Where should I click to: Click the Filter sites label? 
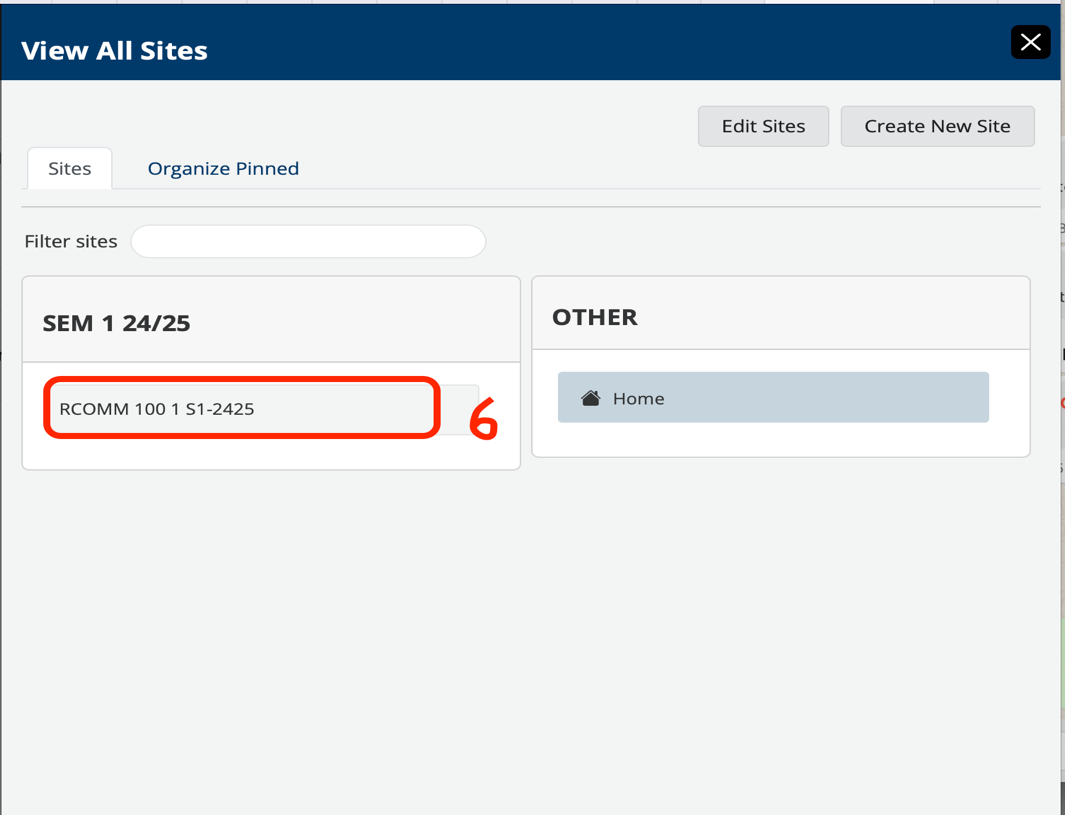[70, 241]
